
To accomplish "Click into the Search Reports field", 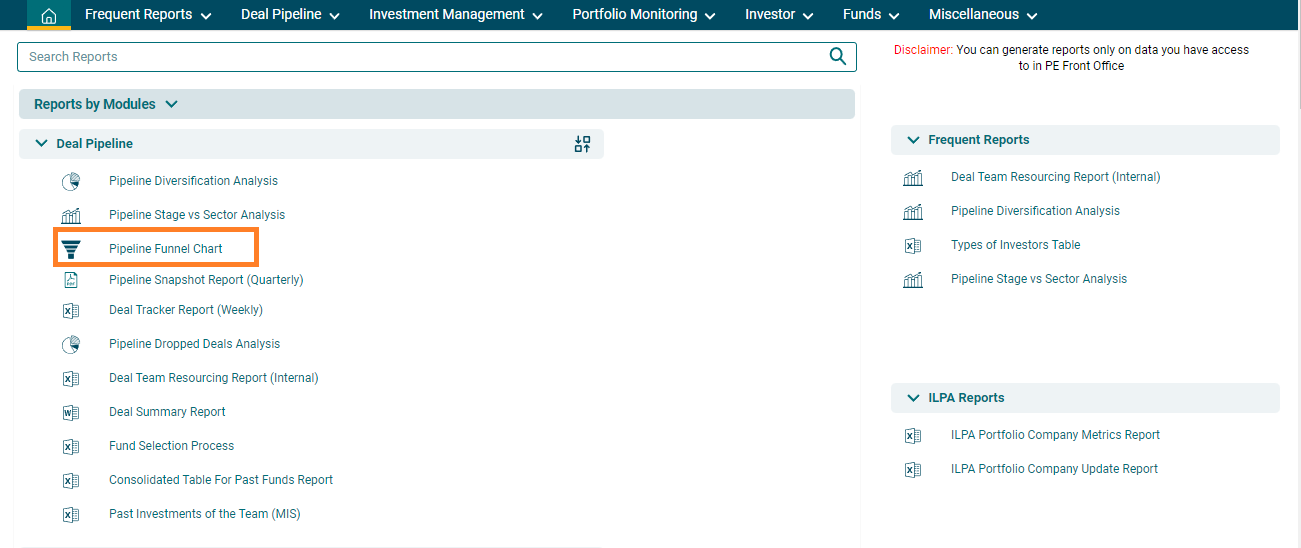I will coord(420,57).
